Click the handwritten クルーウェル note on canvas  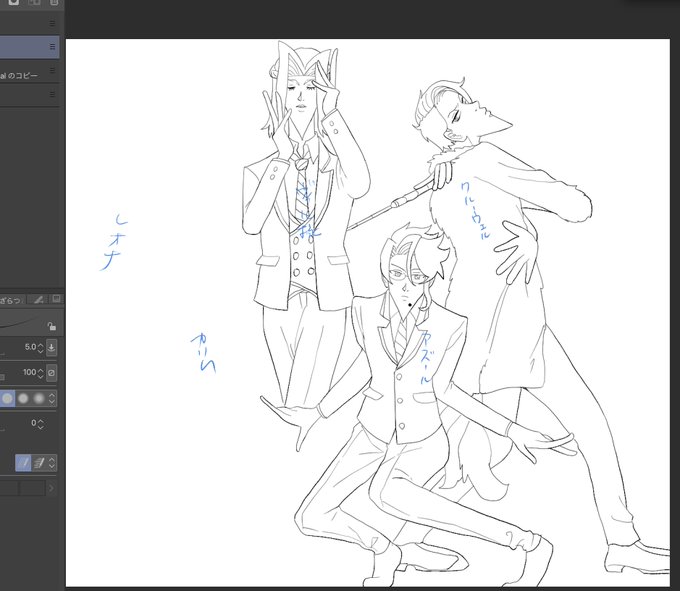(476, 211)
